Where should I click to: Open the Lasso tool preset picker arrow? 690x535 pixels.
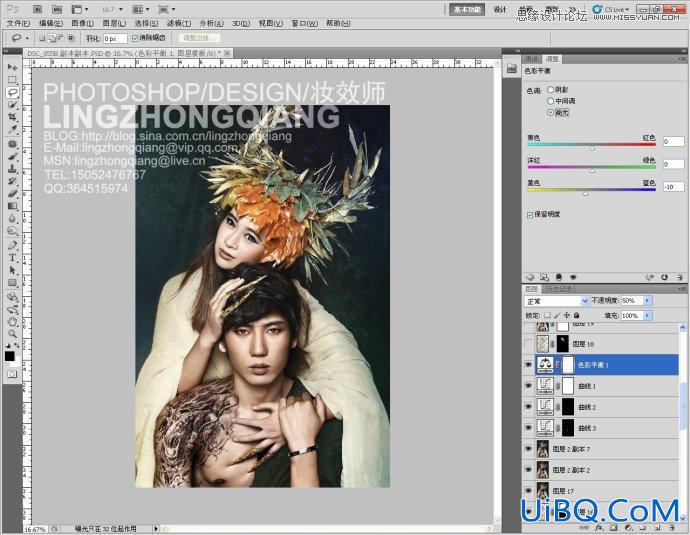tap(27, 39)
